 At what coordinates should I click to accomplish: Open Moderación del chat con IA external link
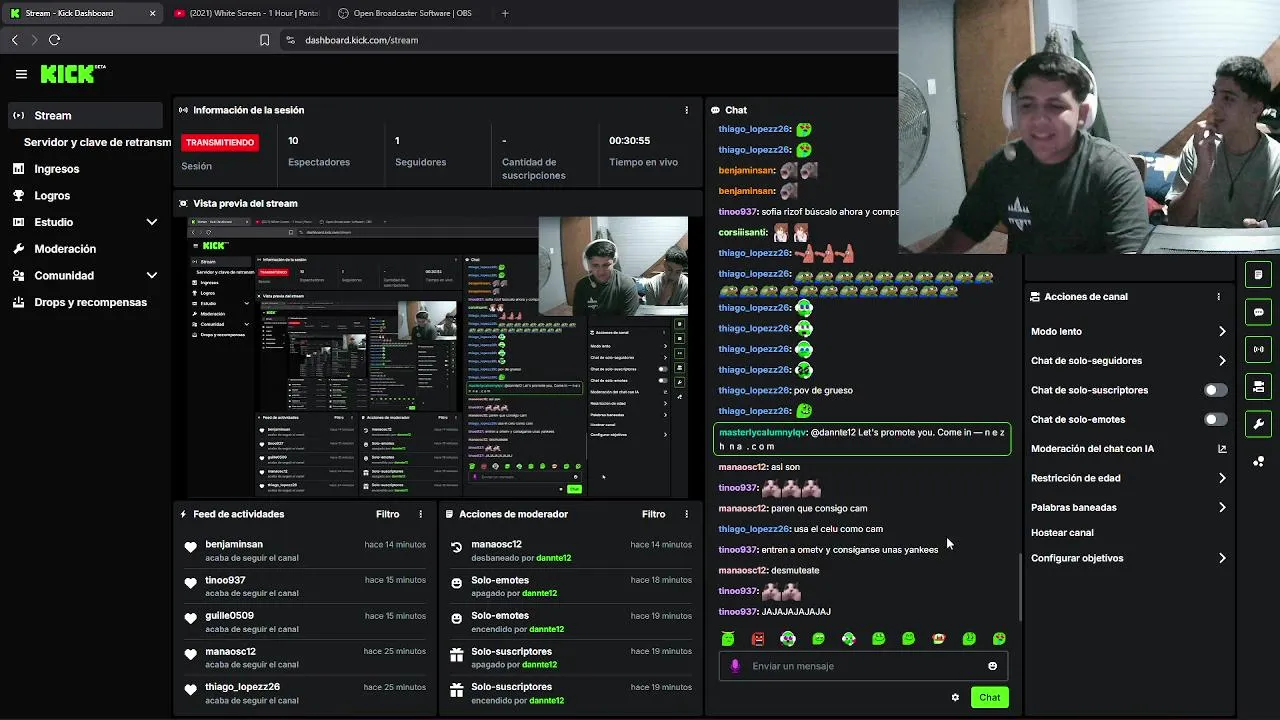(1222, 449)
